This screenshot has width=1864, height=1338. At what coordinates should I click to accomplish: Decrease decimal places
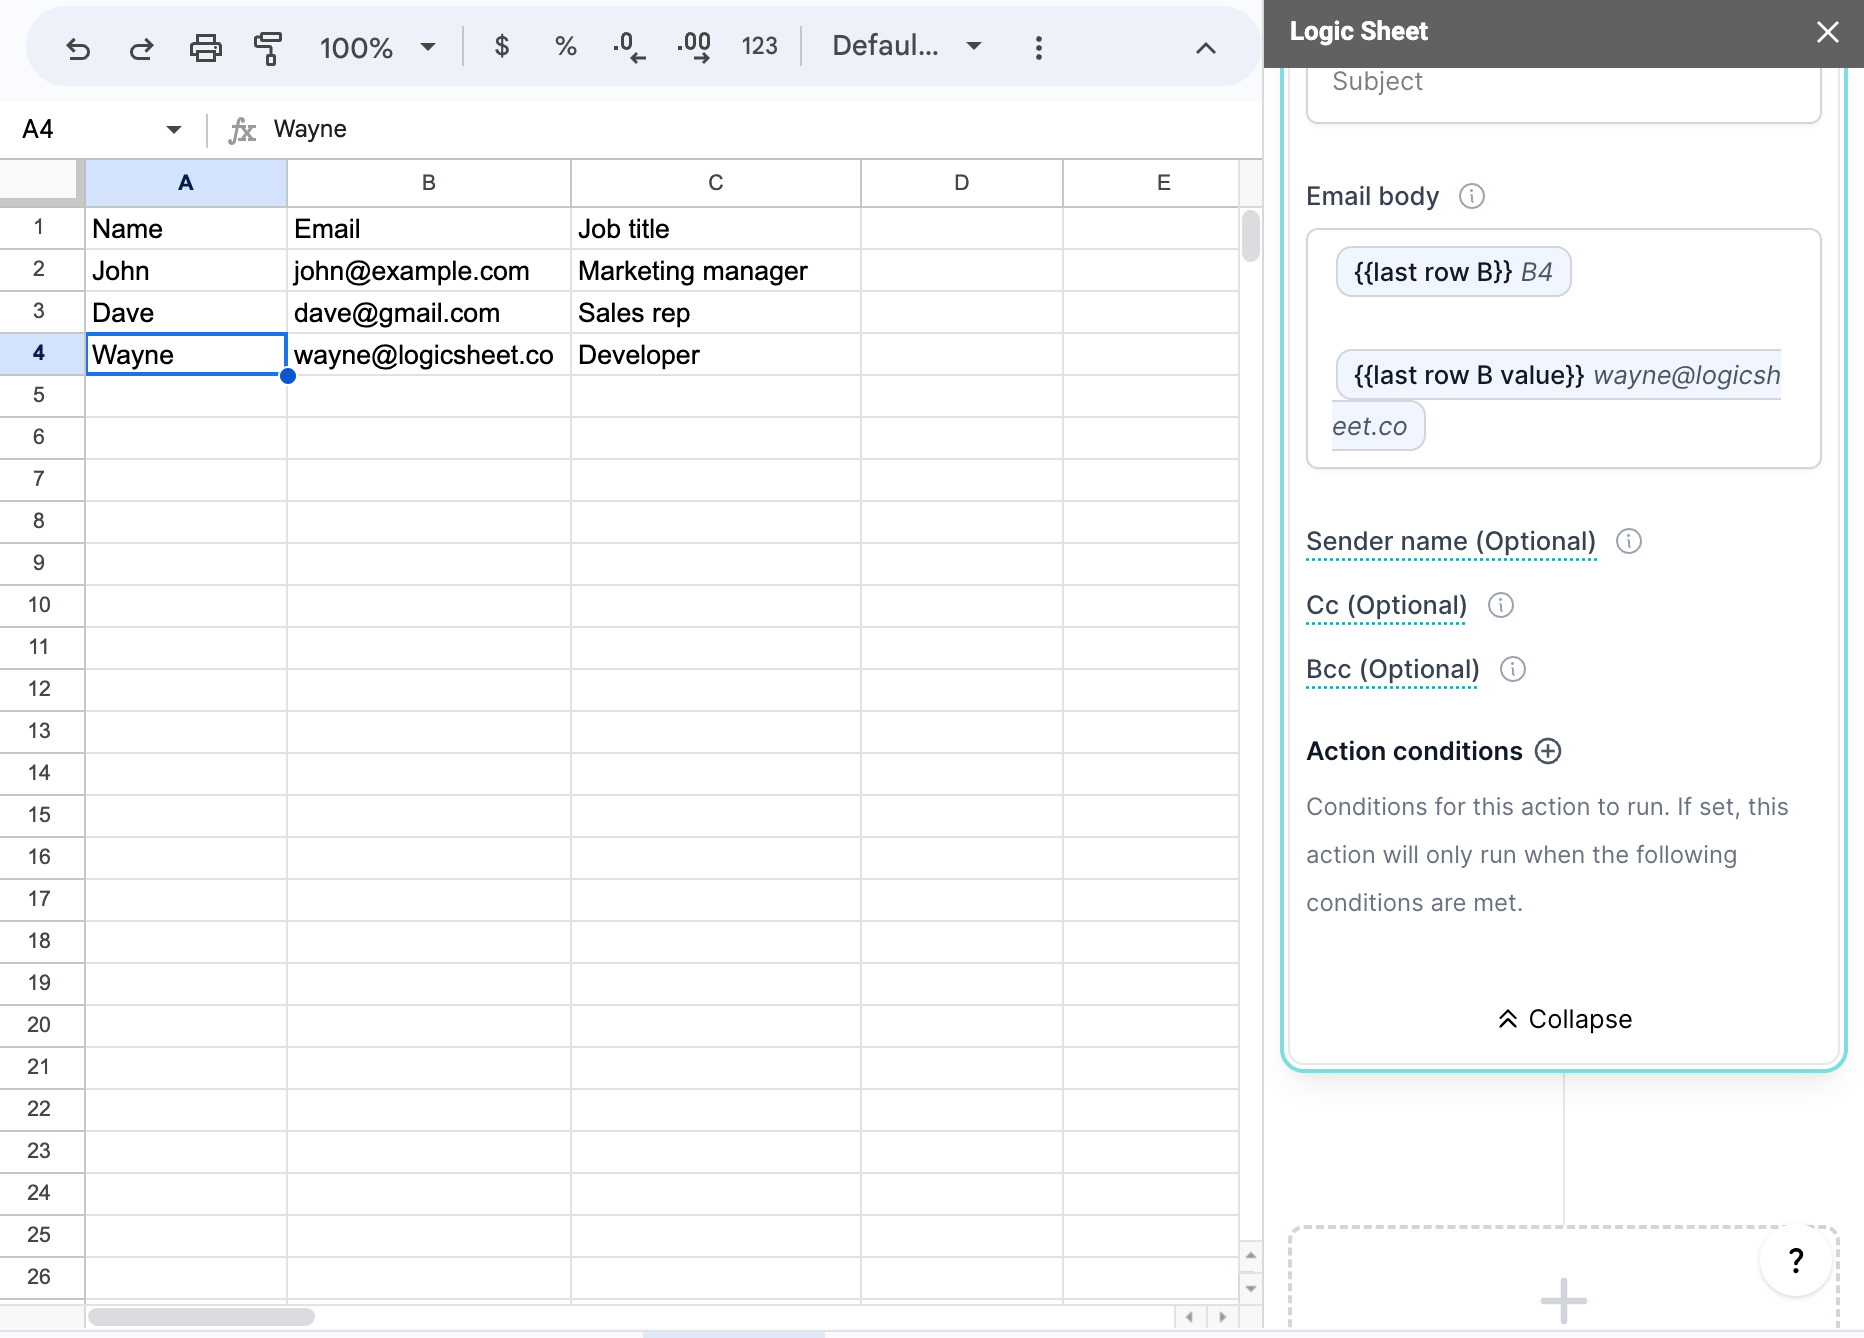(627, 46)
